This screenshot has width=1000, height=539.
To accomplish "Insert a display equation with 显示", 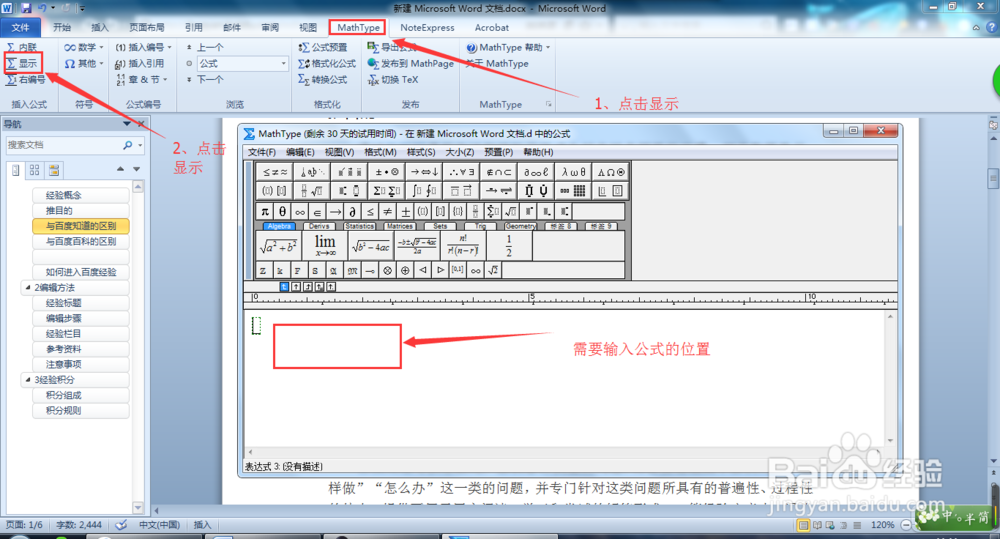I will coord(22,63).
